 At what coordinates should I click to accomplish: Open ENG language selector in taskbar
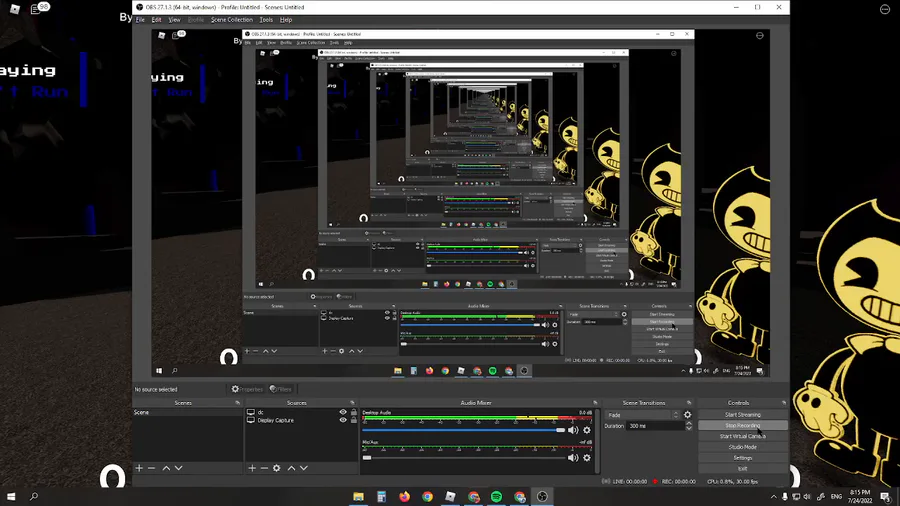pos(836,496)
